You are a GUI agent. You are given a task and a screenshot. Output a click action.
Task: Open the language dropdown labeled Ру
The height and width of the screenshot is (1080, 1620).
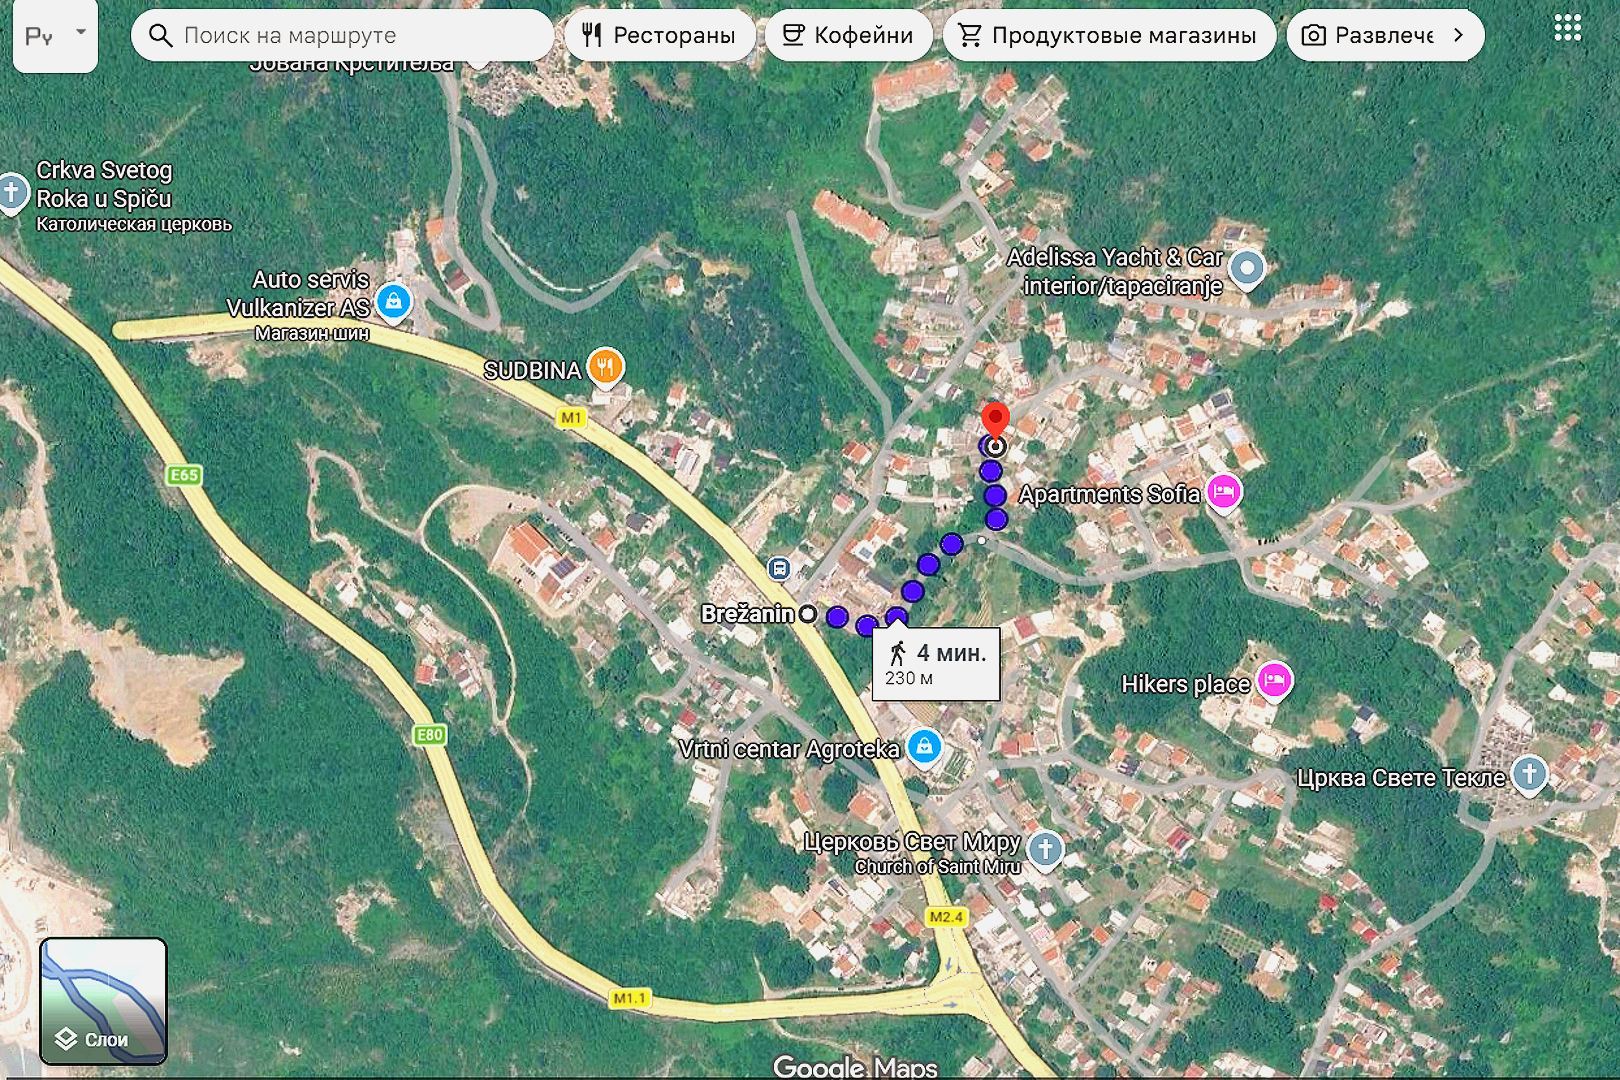coord(55,36)
